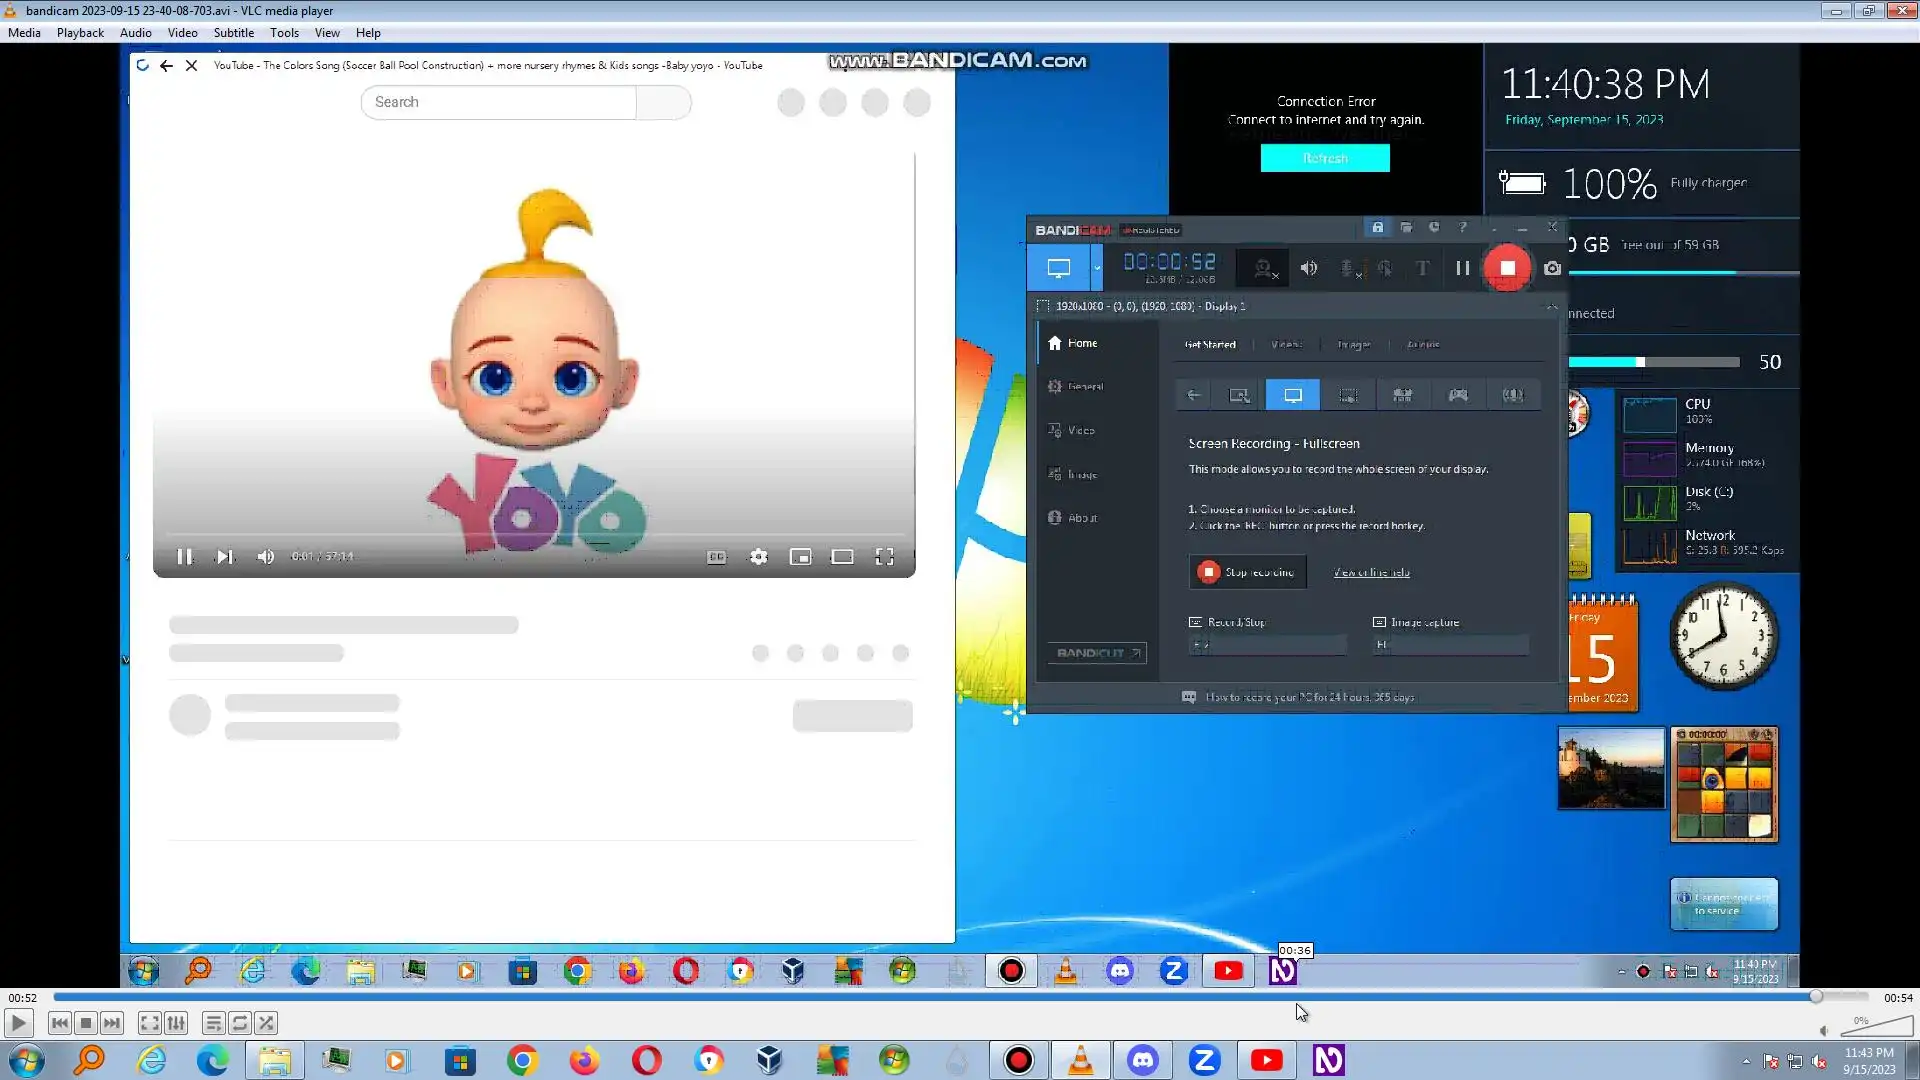Viewport: 1920px width, 1080px height.
Task: Click the Help menu
Action: pyautogui.click(x=368, y=33)
